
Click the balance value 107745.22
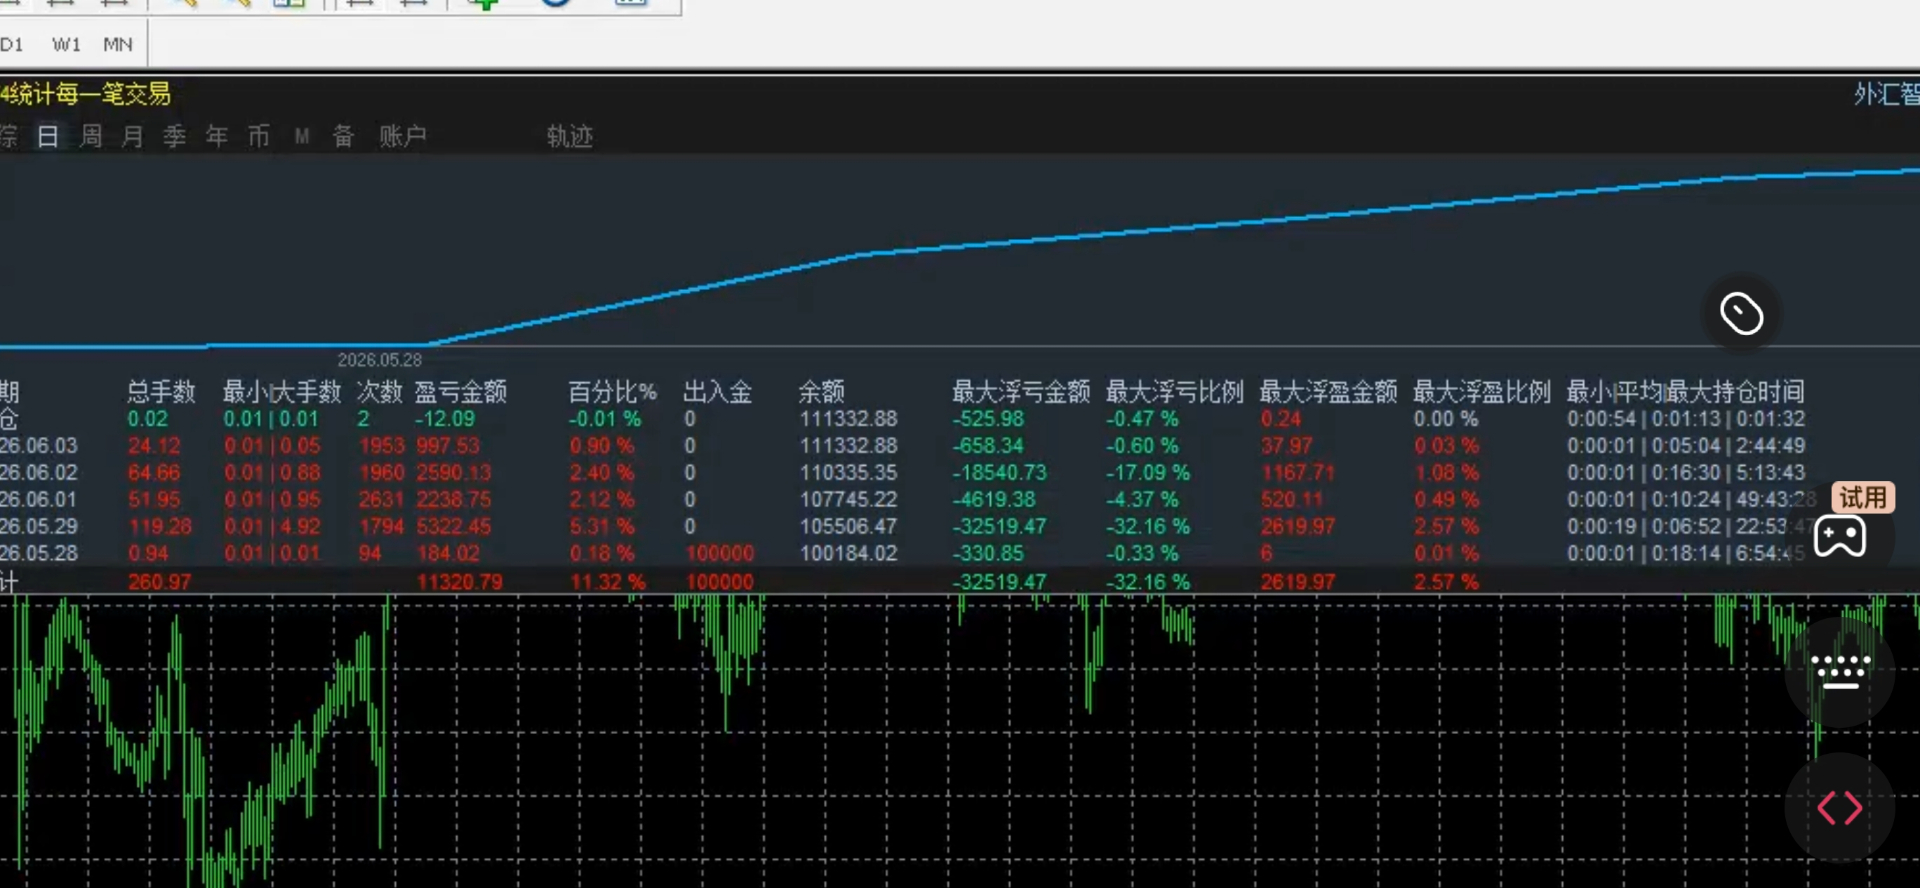tap(848, 499)
